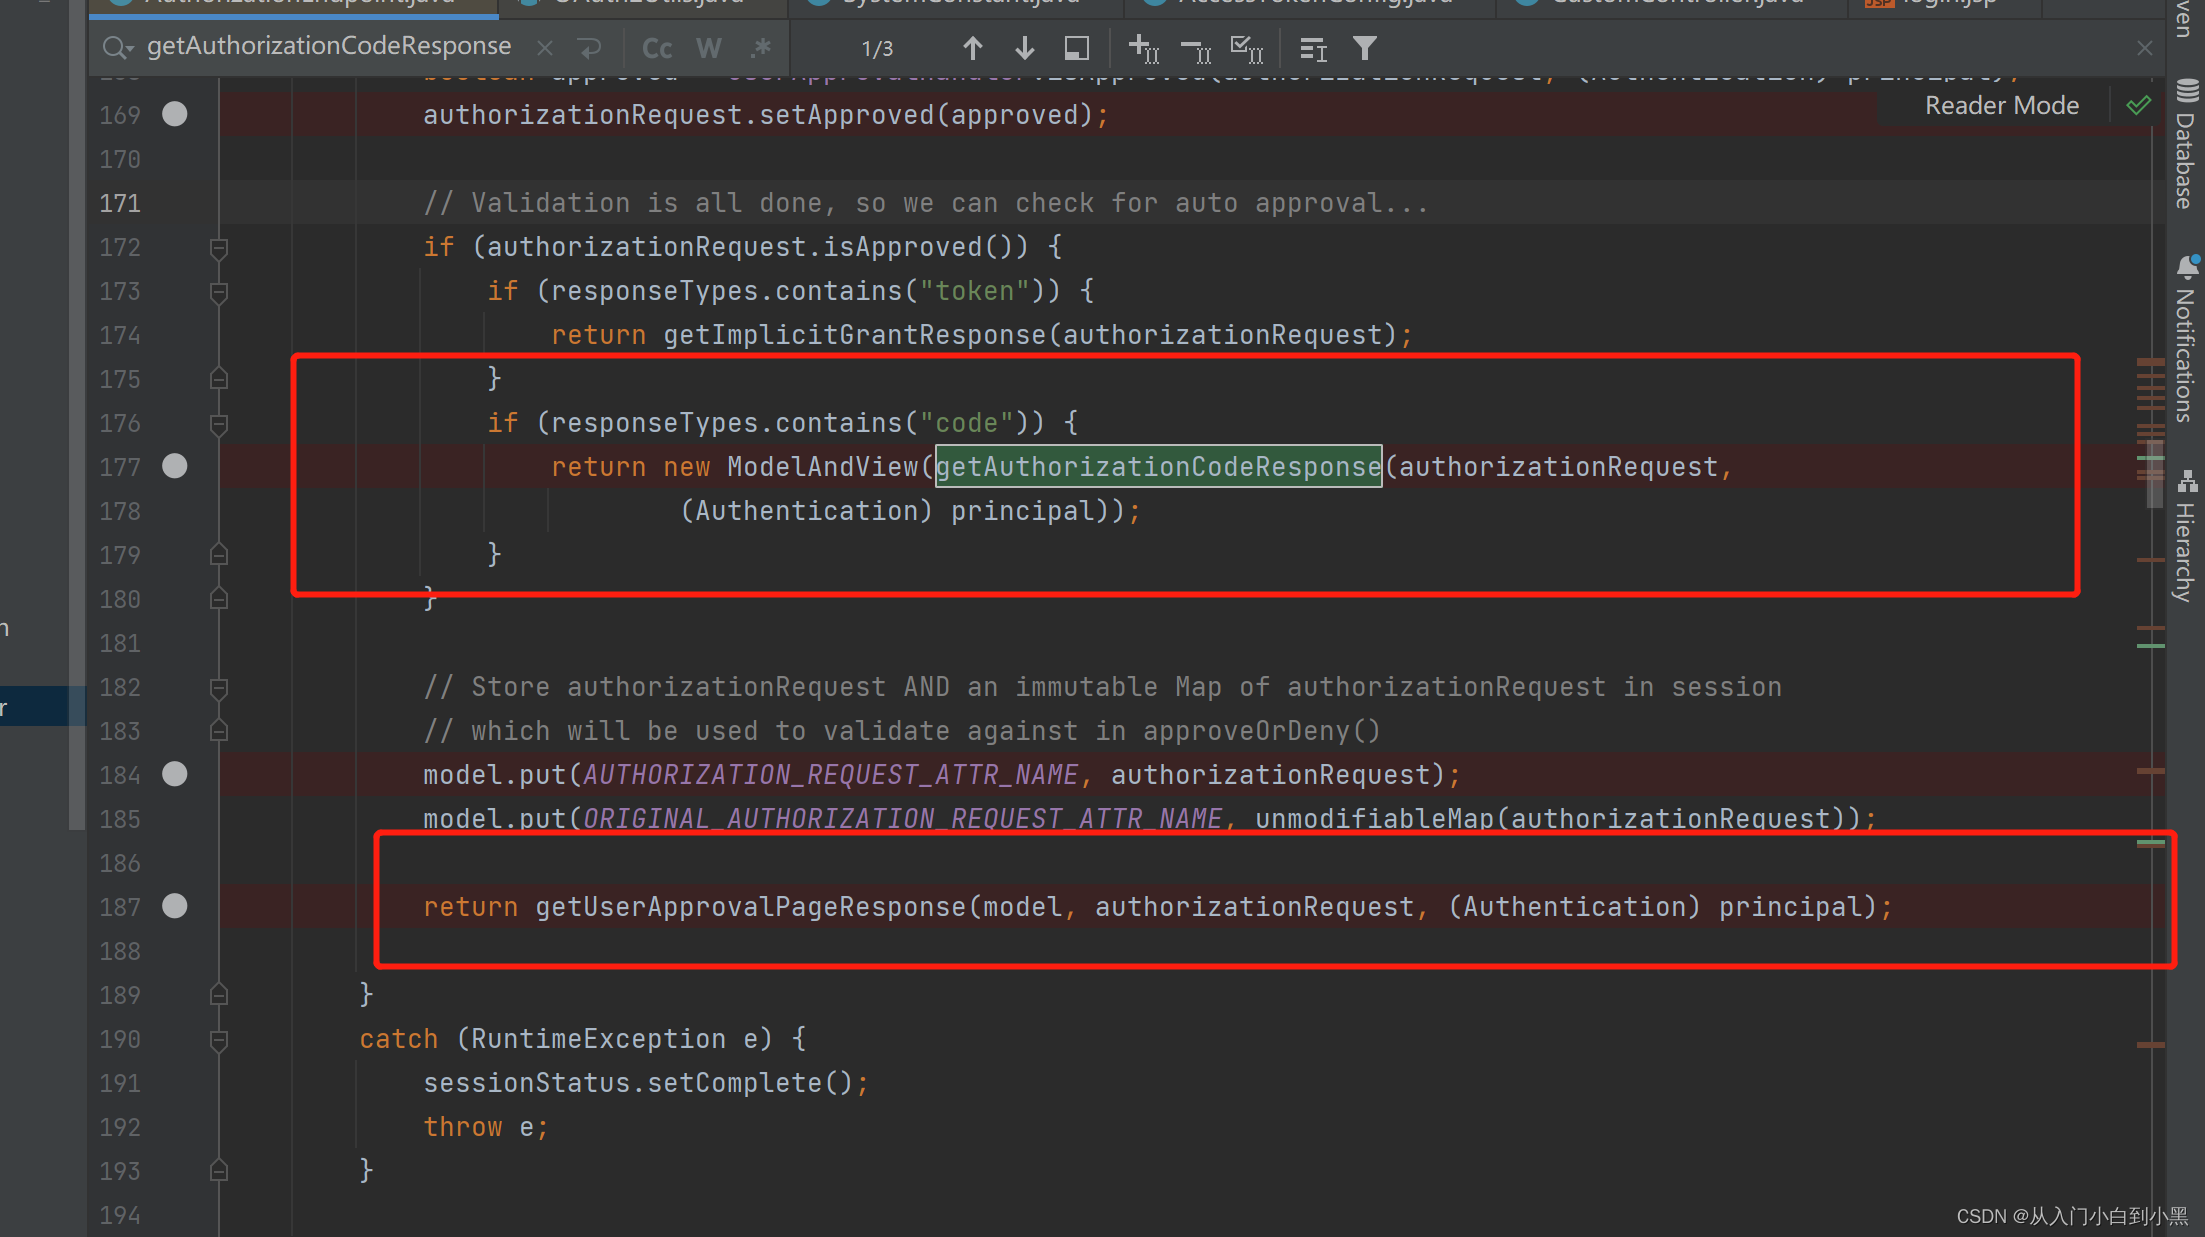Click RuntimeException in catch clause
Screen dimensions: 2205x1237
coord(599,1039)
